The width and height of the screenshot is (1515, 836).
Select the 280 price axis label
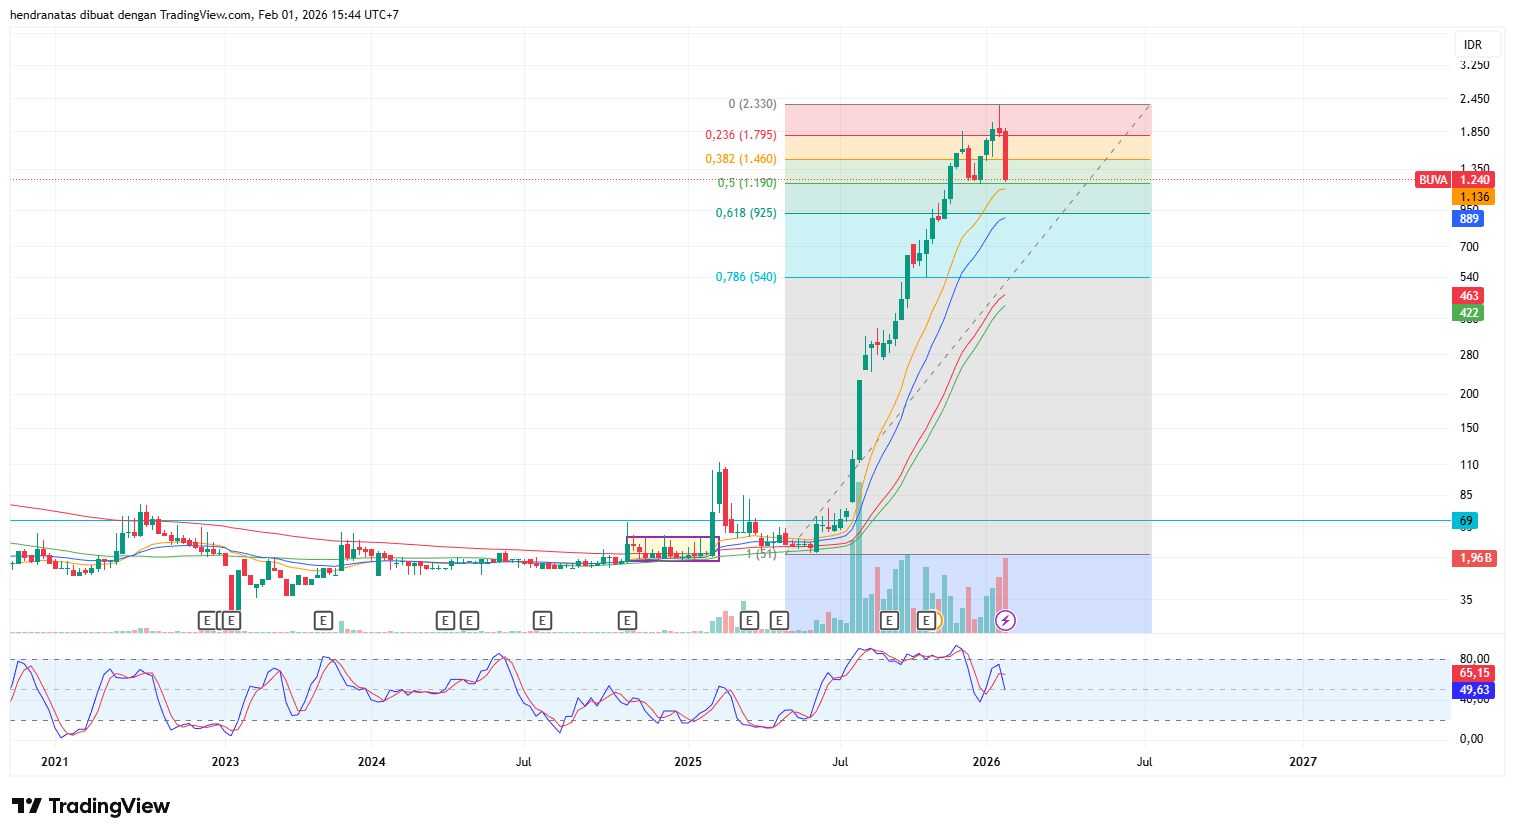coord(1469,355)
